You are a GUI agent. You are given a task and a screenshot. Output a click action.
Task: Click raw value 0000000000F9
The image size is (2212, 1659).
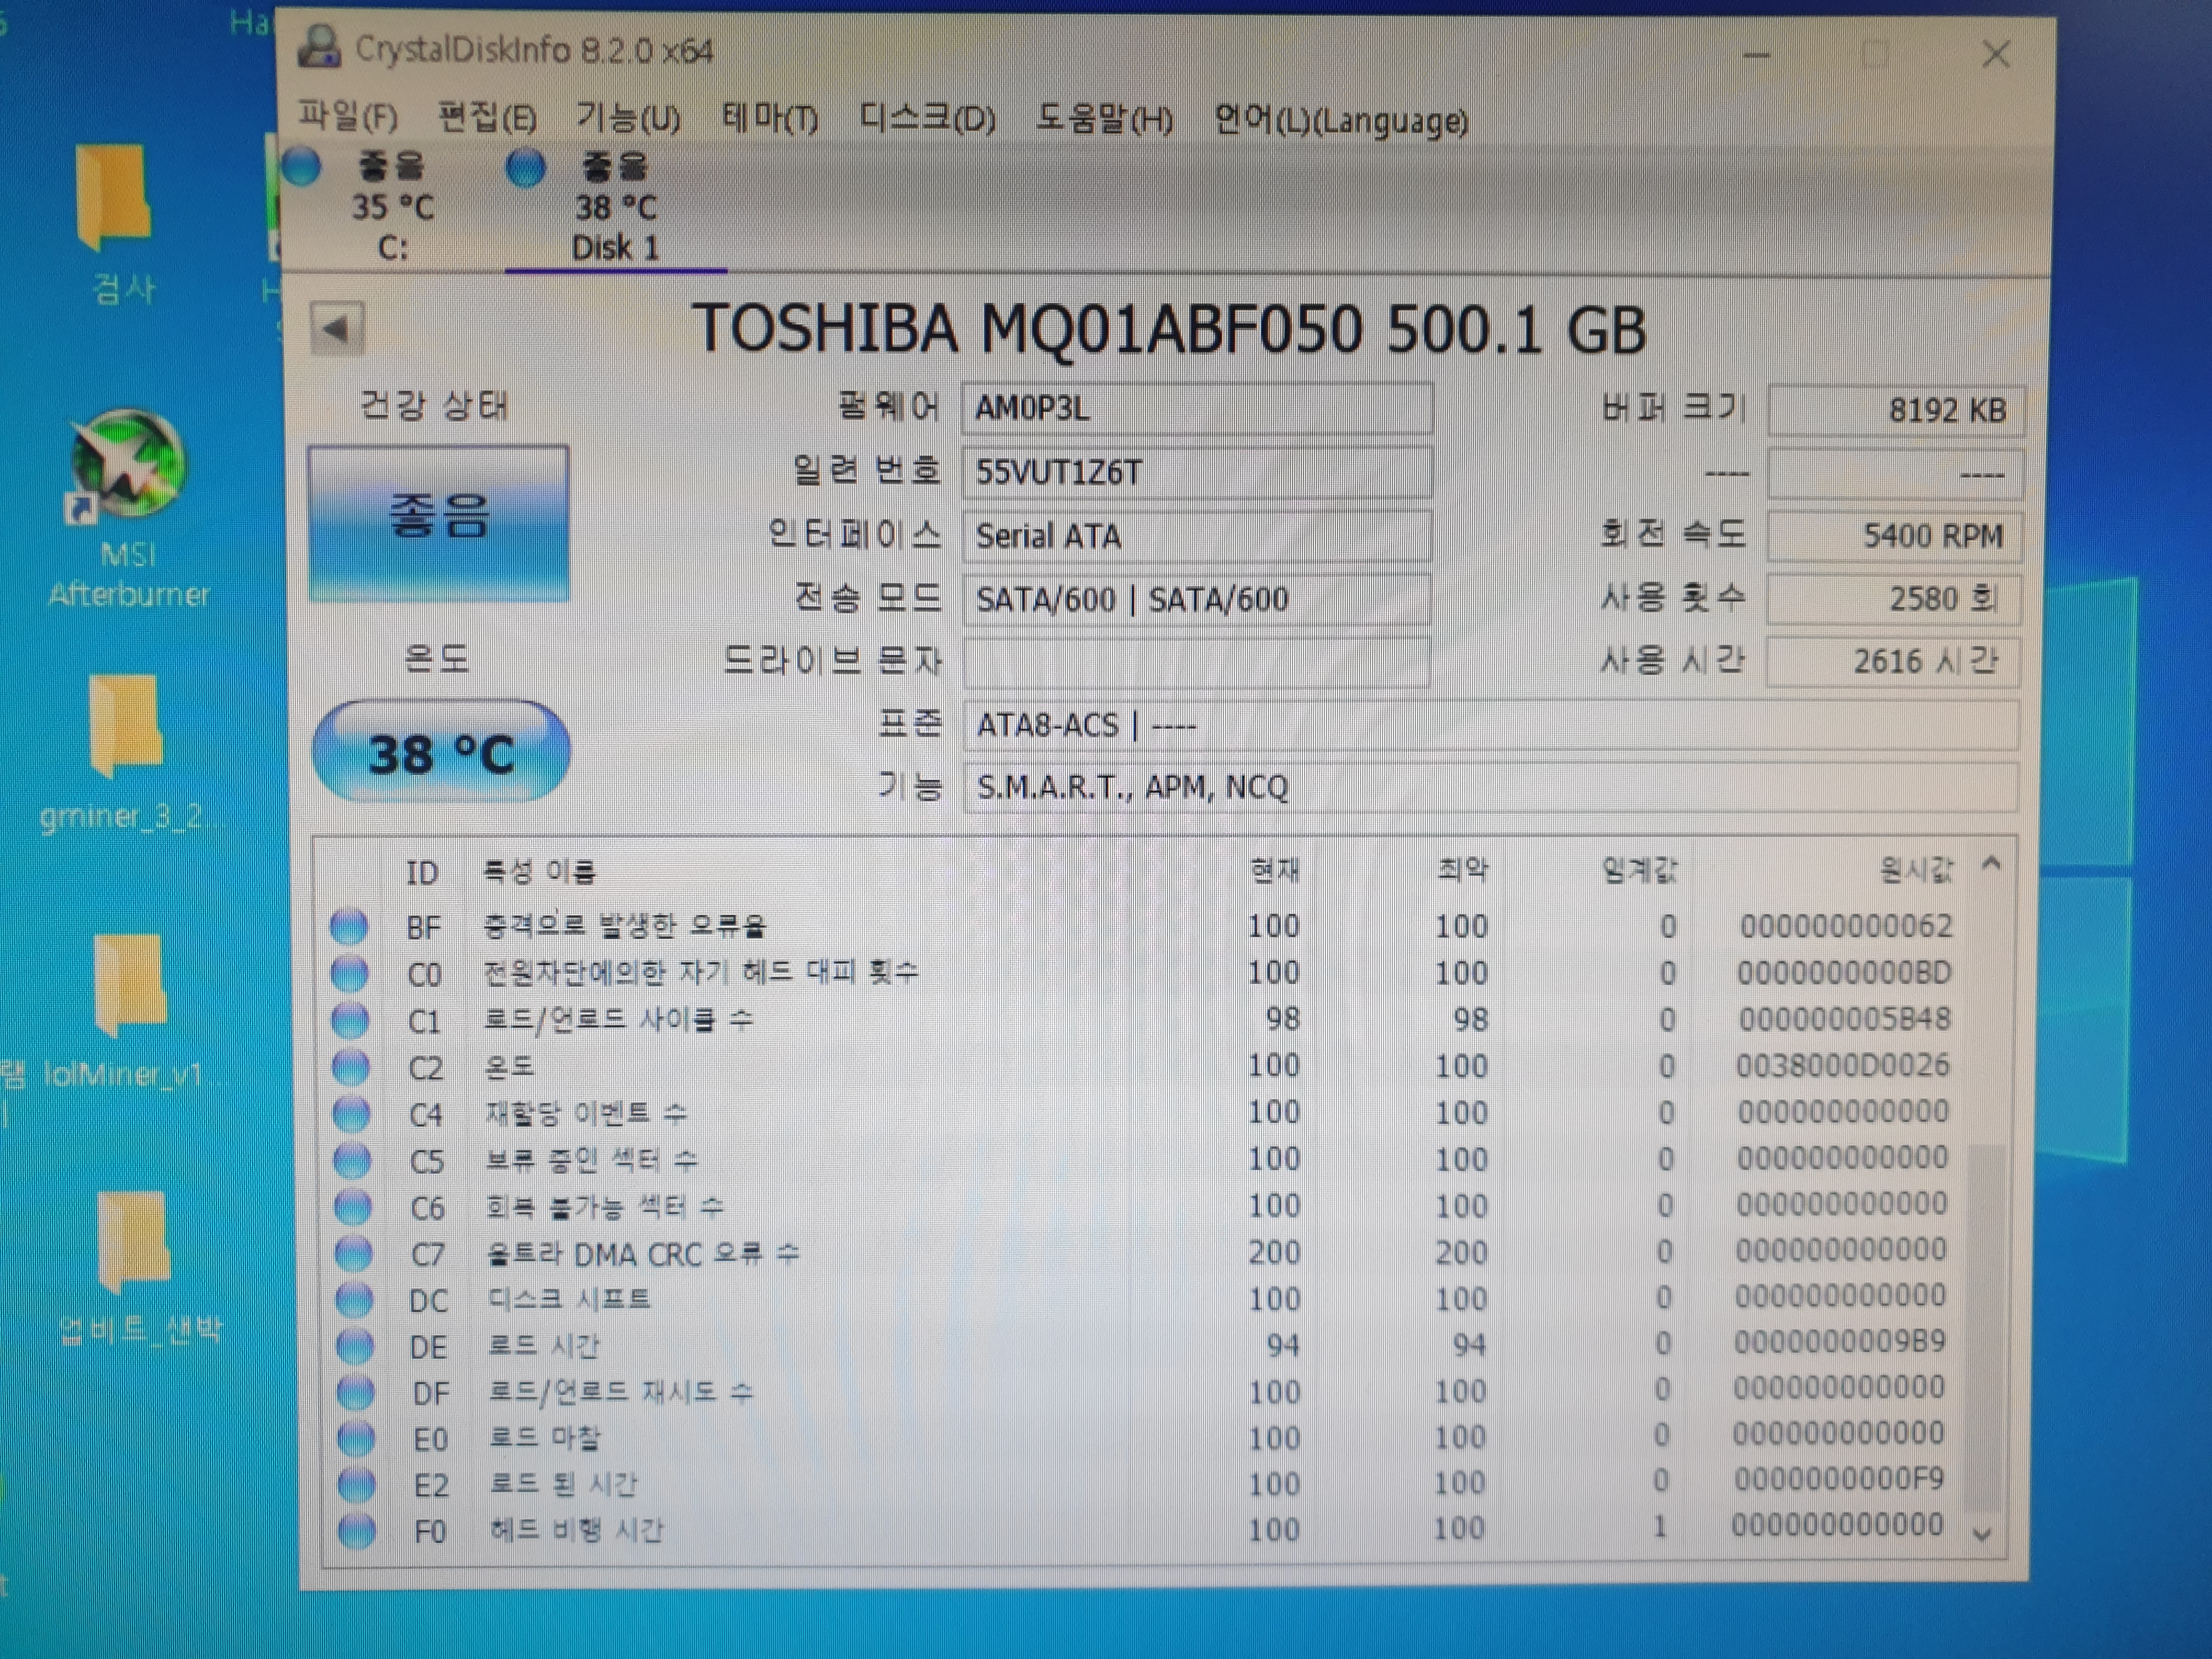click(x=1839, y=1480)
